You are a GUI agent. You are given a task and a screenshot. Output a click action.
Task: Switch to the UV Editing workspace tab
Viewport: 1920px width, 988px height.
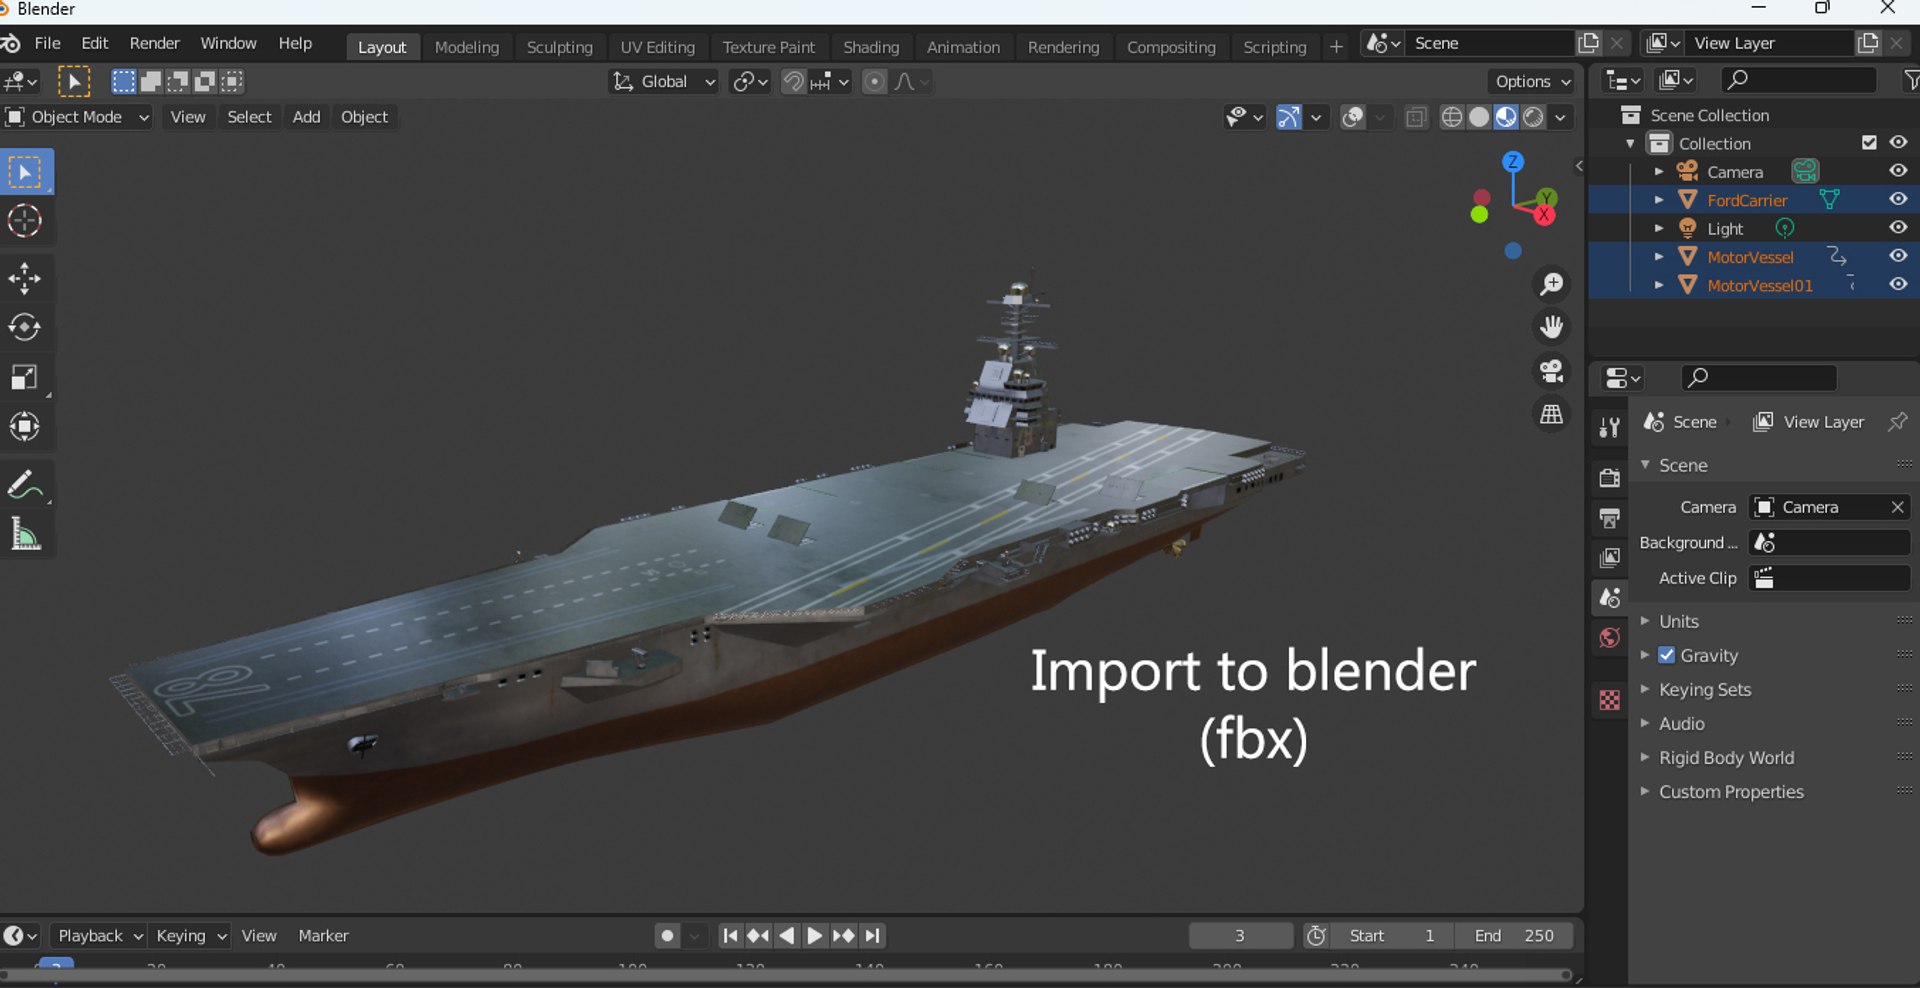(x=657, y=47)
